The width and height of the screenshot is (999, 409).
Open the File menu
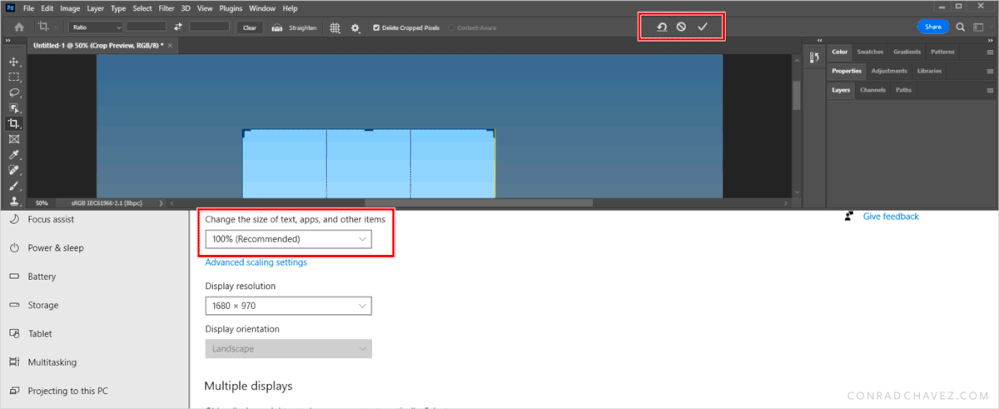(x=29, y=9)
